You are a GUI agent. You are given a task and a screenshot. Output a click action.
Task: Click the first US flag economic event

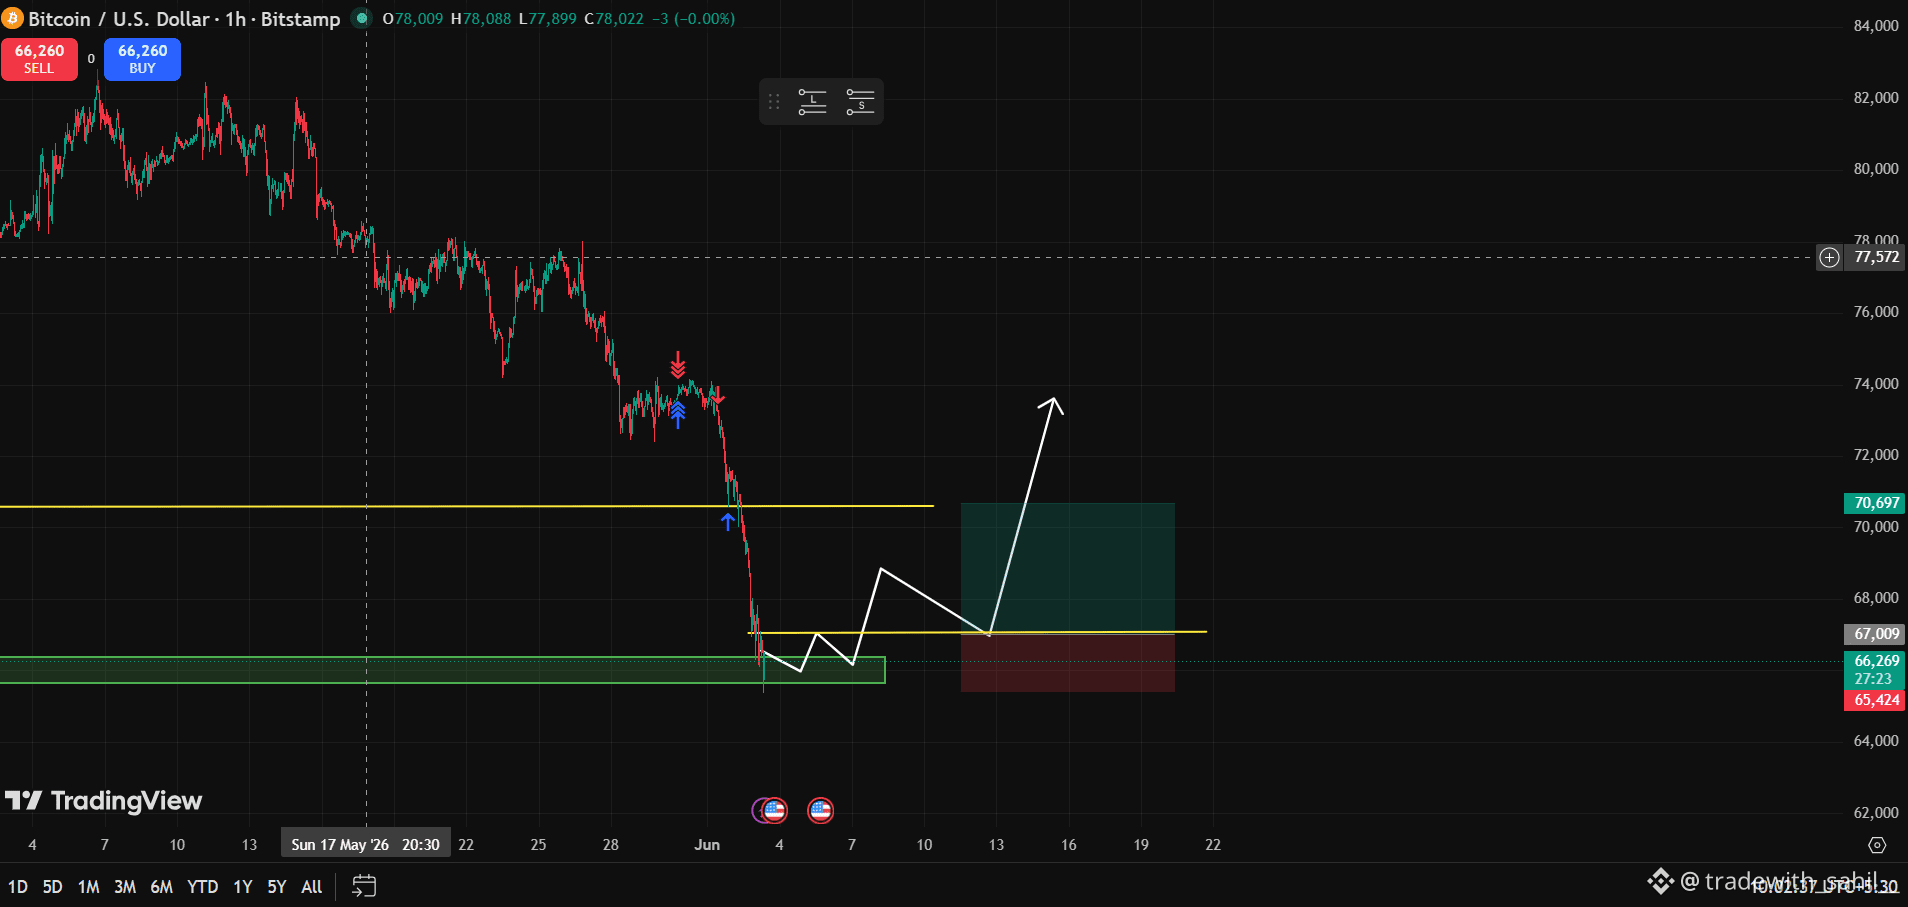pyautogui.click(x=774, y=810)
